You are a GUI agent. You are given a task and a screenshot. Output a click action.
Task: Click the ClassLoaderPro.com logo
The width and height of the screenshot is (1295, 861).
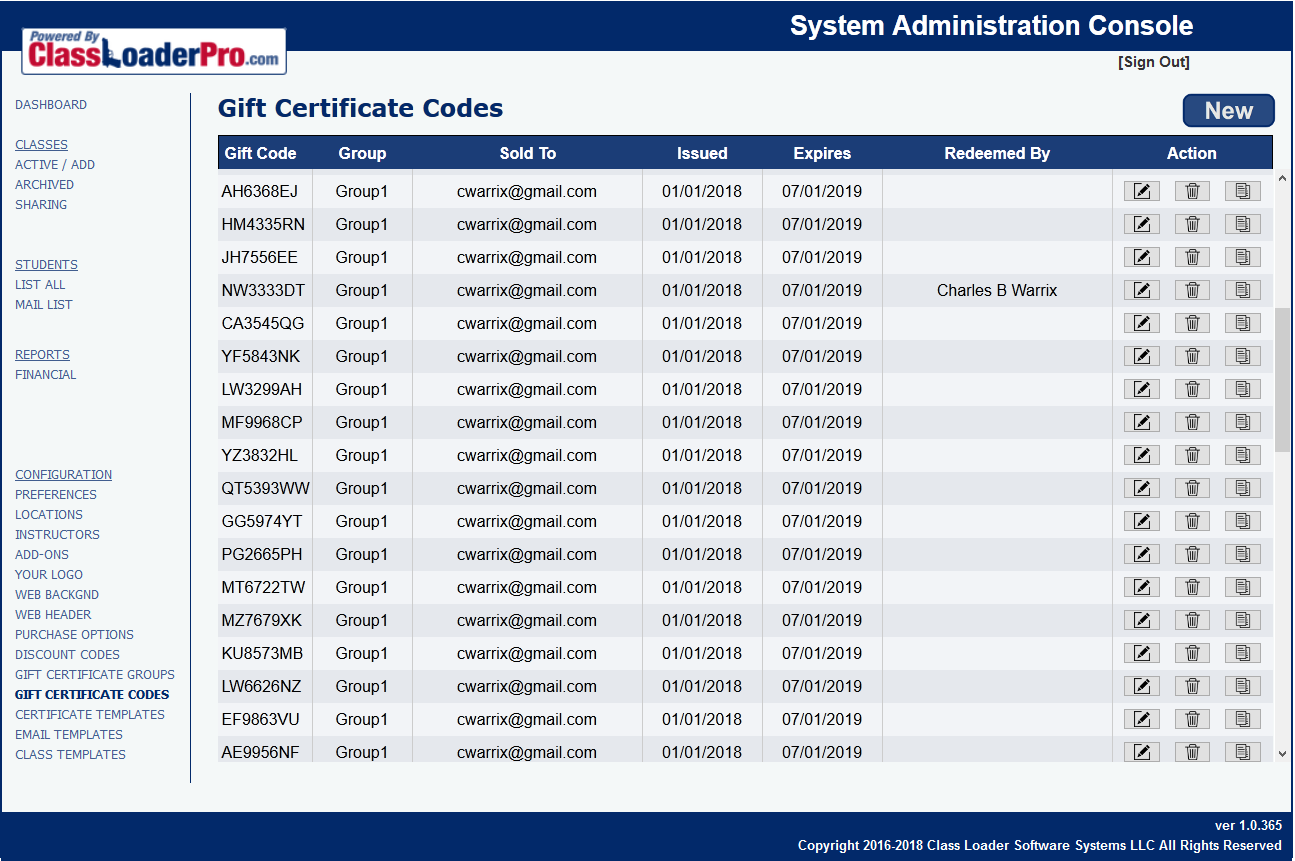pos(154,51)
